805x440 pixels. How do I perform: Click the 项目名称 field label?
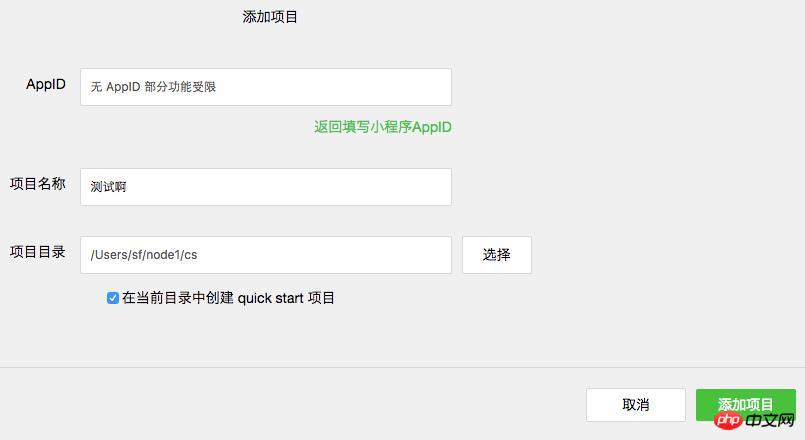37,184
